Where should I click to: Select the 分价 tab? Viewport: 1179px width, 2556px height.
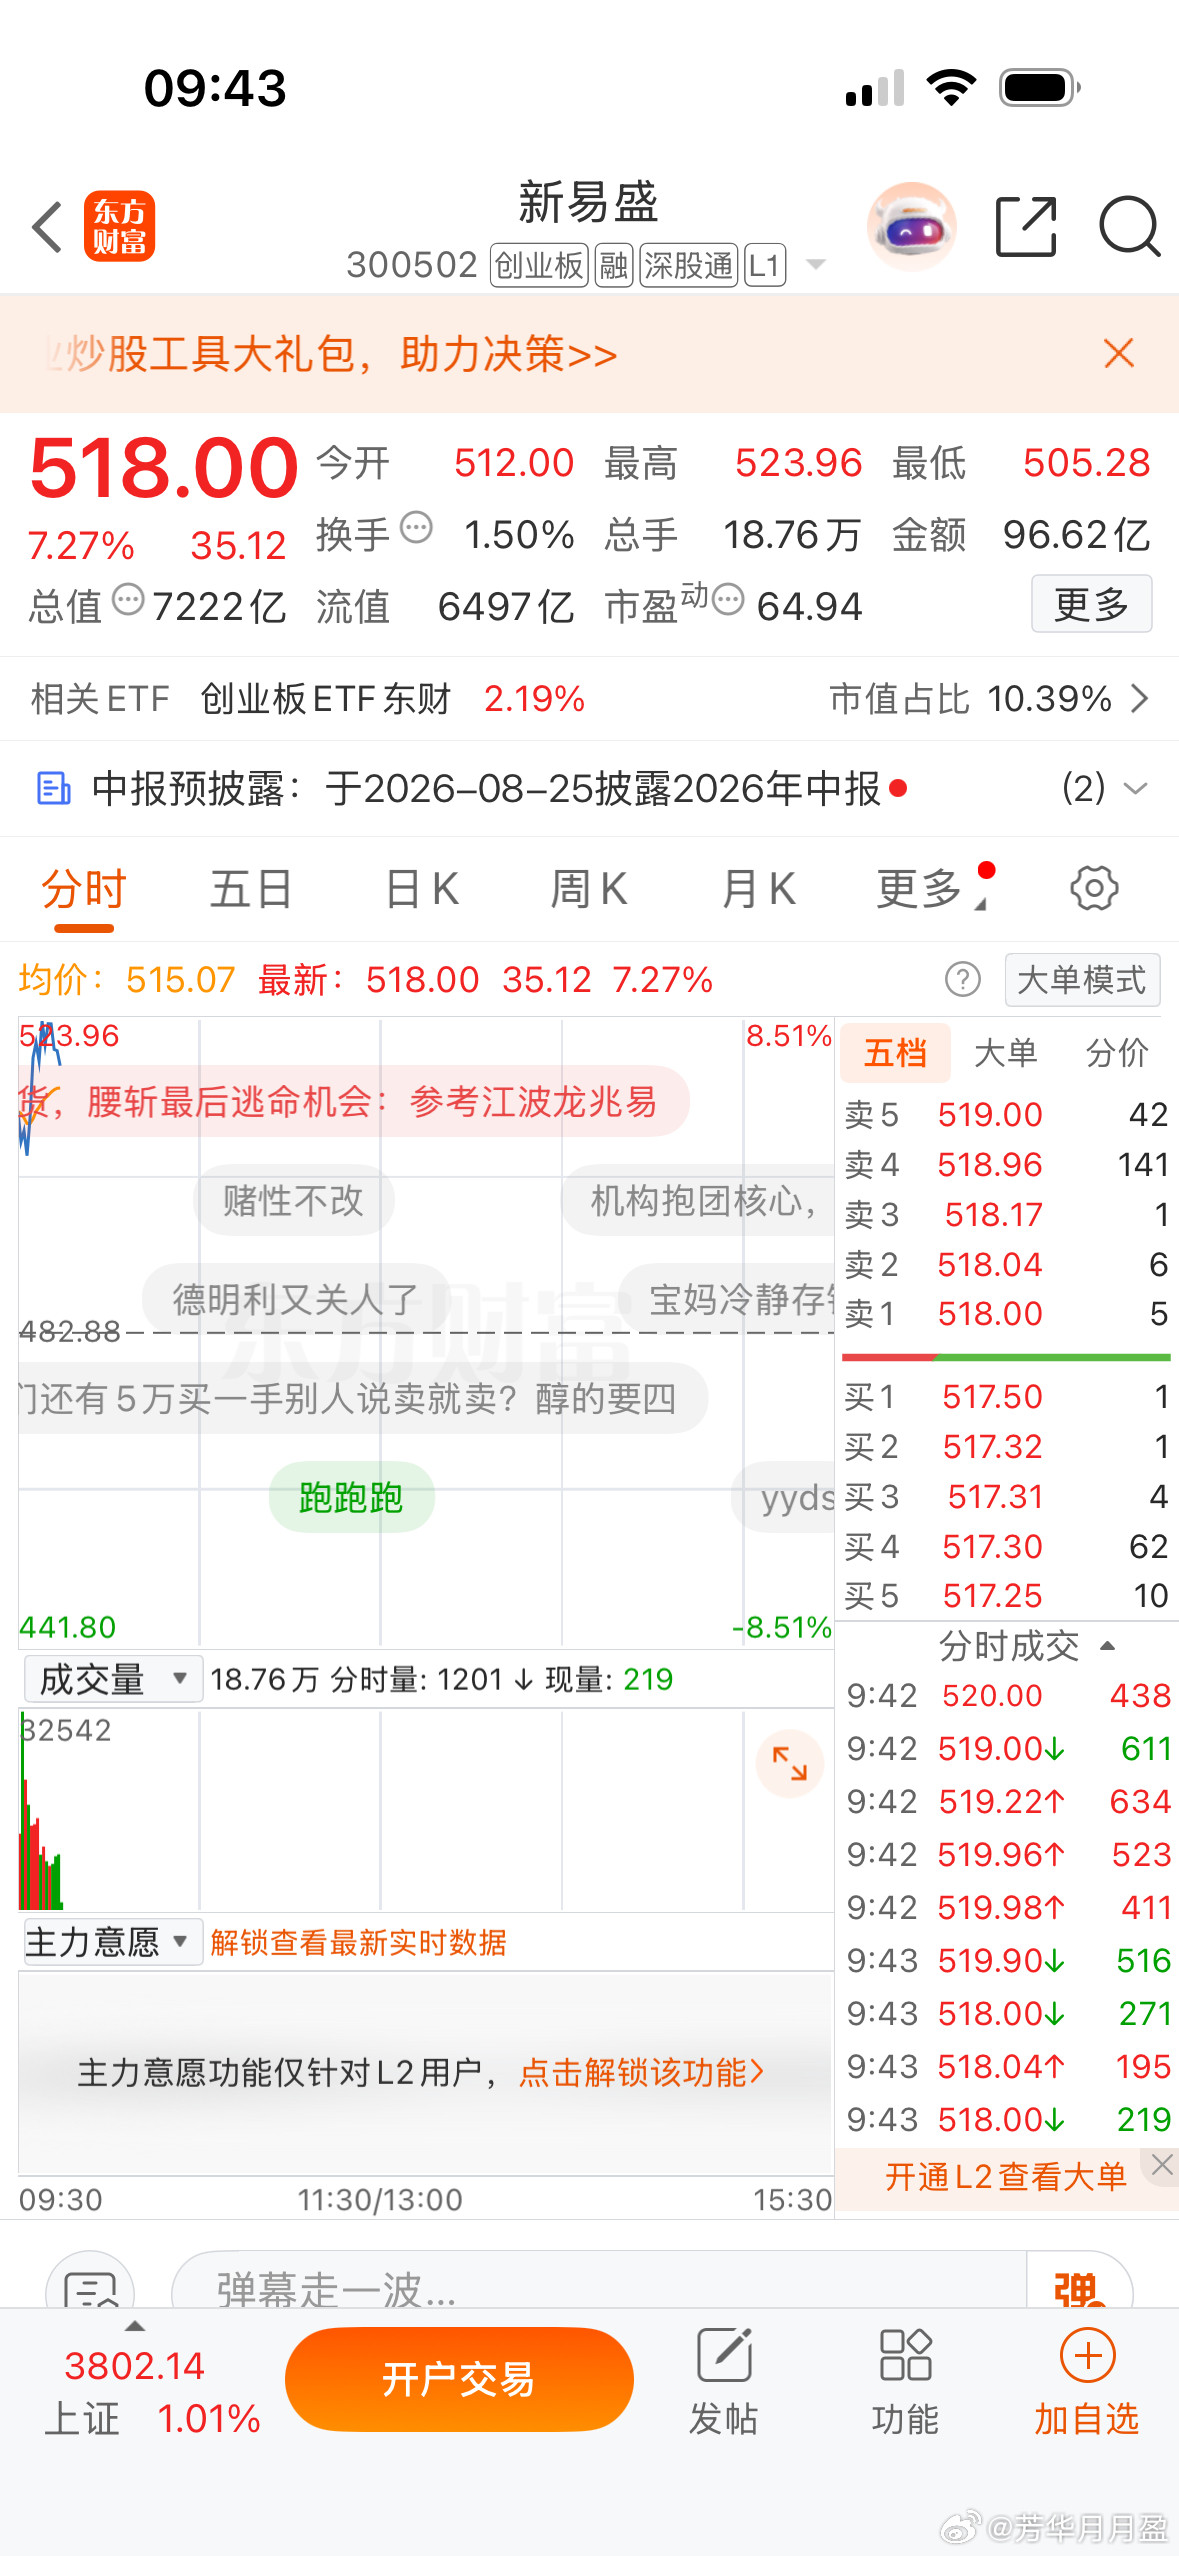(1117, 1053)
